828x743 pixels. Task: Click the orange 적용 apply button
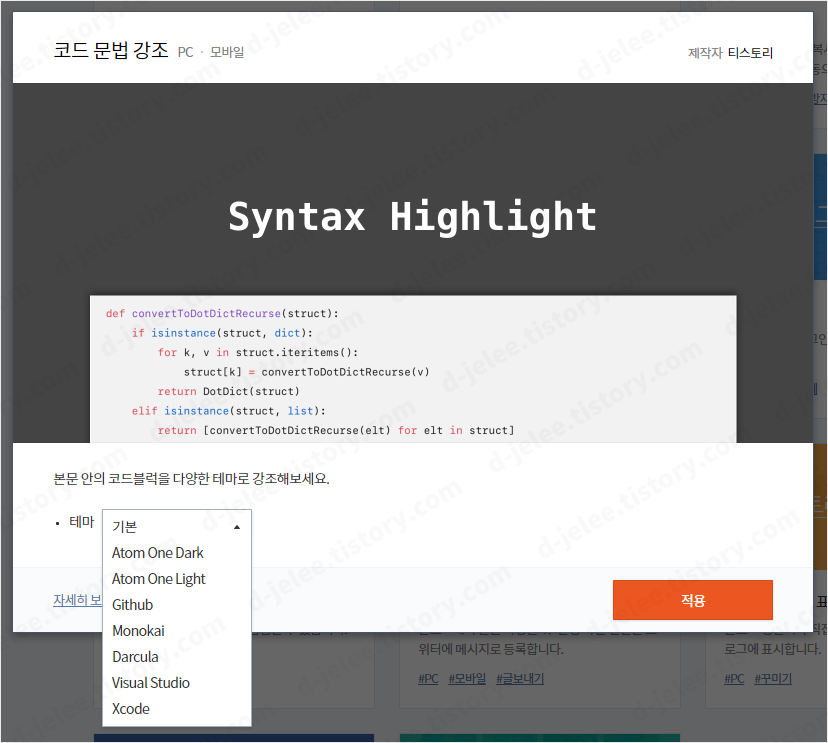[692, 600]
